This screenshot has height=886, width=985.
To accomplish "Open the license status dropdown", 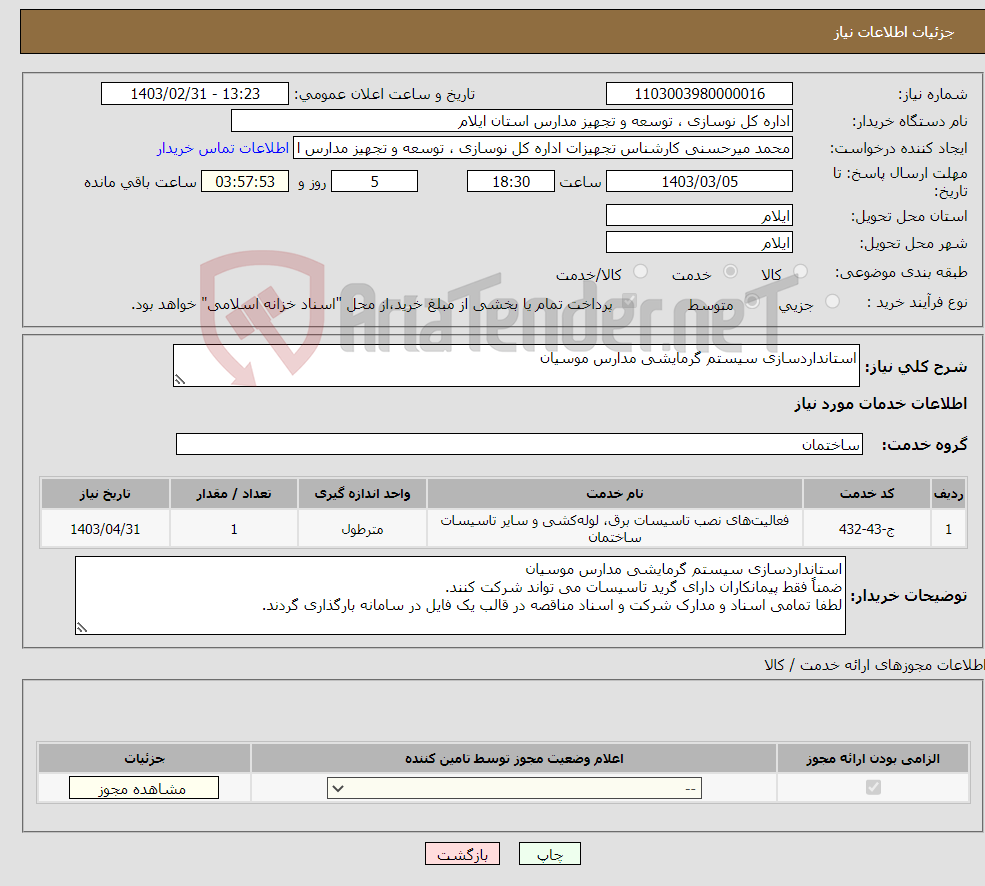I will pos(514,788).
